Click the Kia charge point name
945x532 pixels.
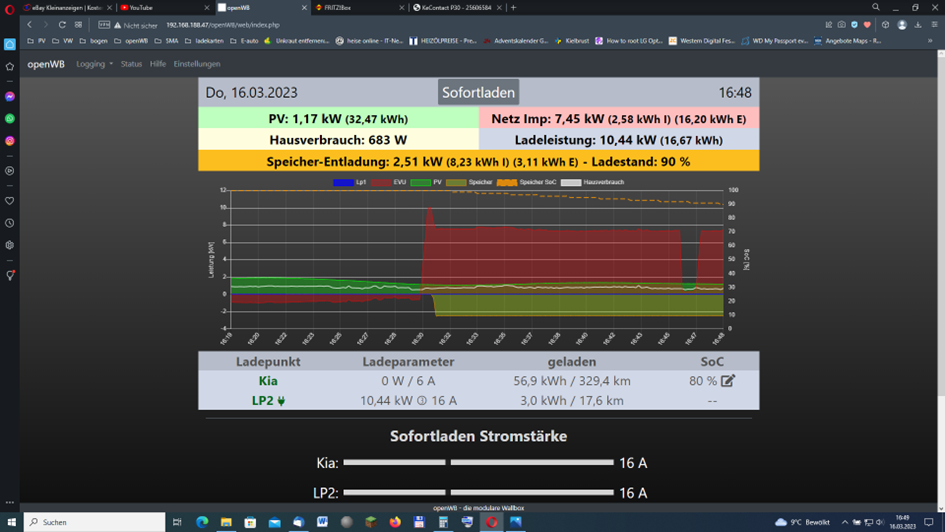(268, 381)
